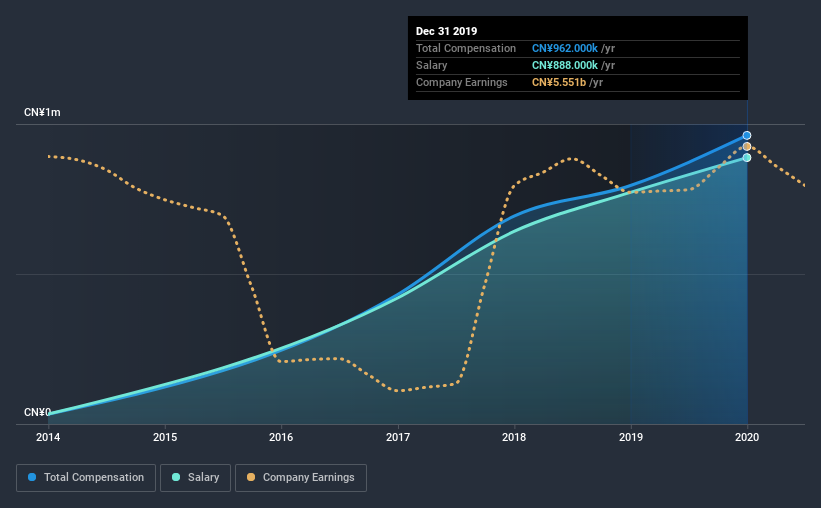Click the blue Total Compensation data point
The image size is (821, 508).
747,136
